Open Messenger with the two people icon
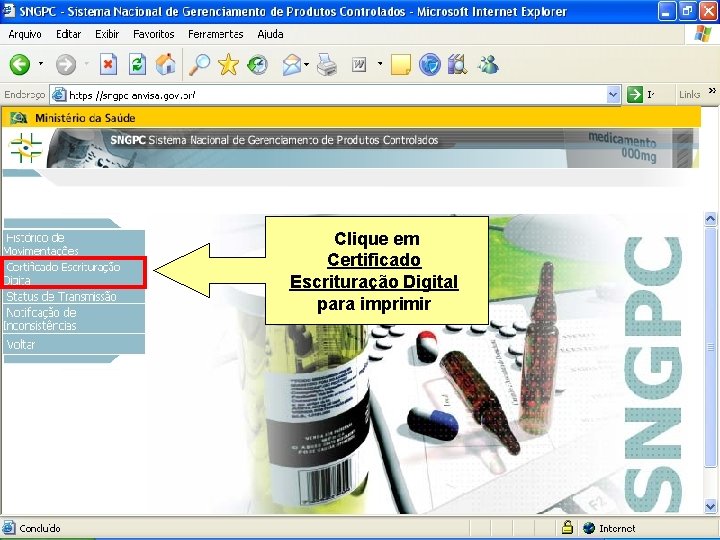Image resolution: width=720 pixels, height=540 pixels. (x=488, y=65)
